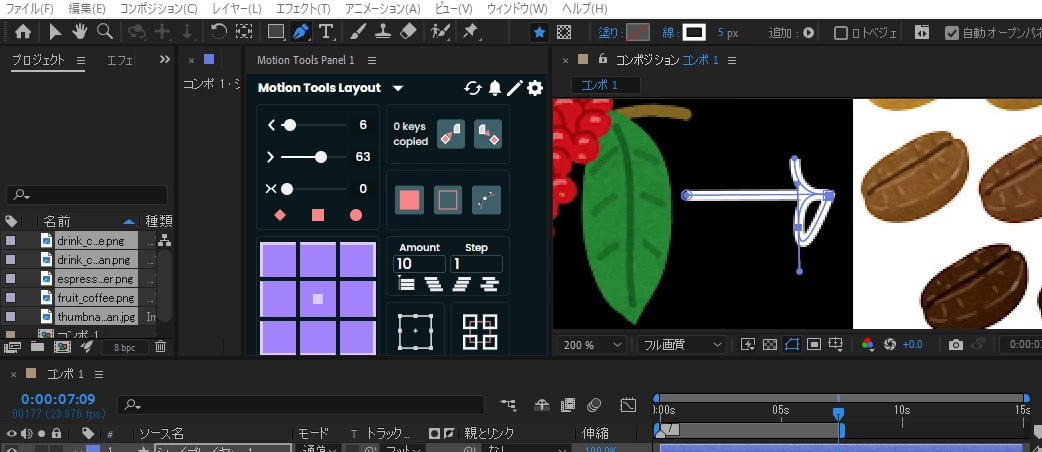1042x452 pixels.
Task: Select the Hand tool
Action: point(80,31)
